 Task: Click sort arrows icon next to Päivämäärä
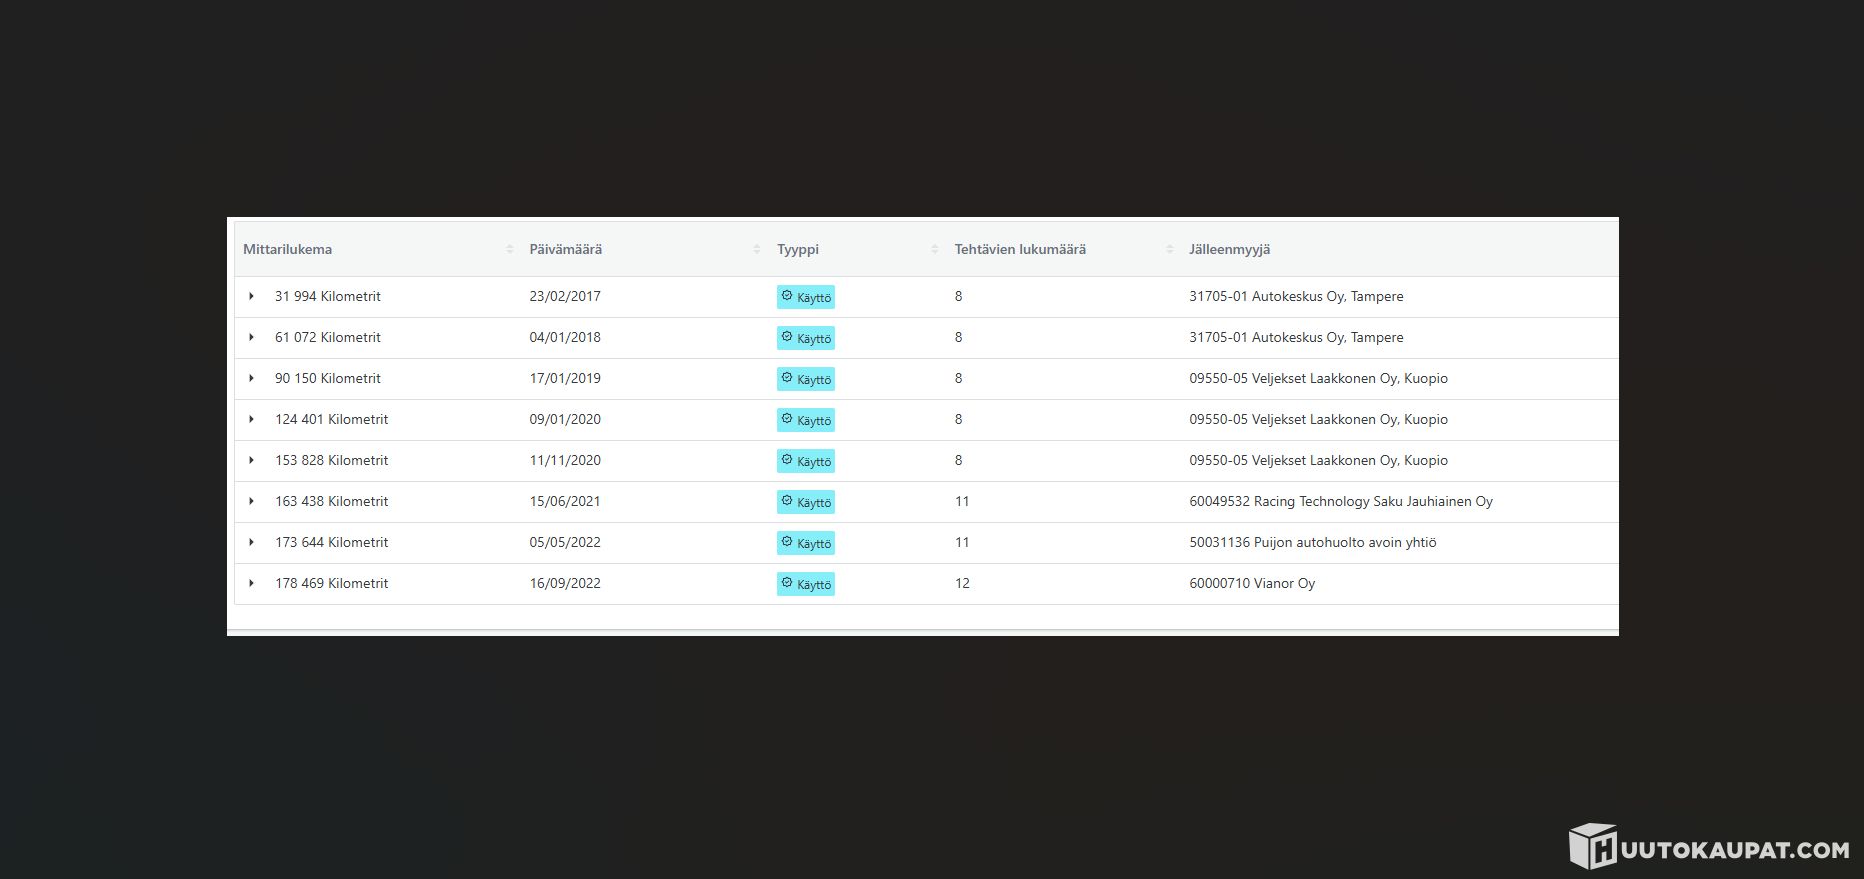point(757,249)
